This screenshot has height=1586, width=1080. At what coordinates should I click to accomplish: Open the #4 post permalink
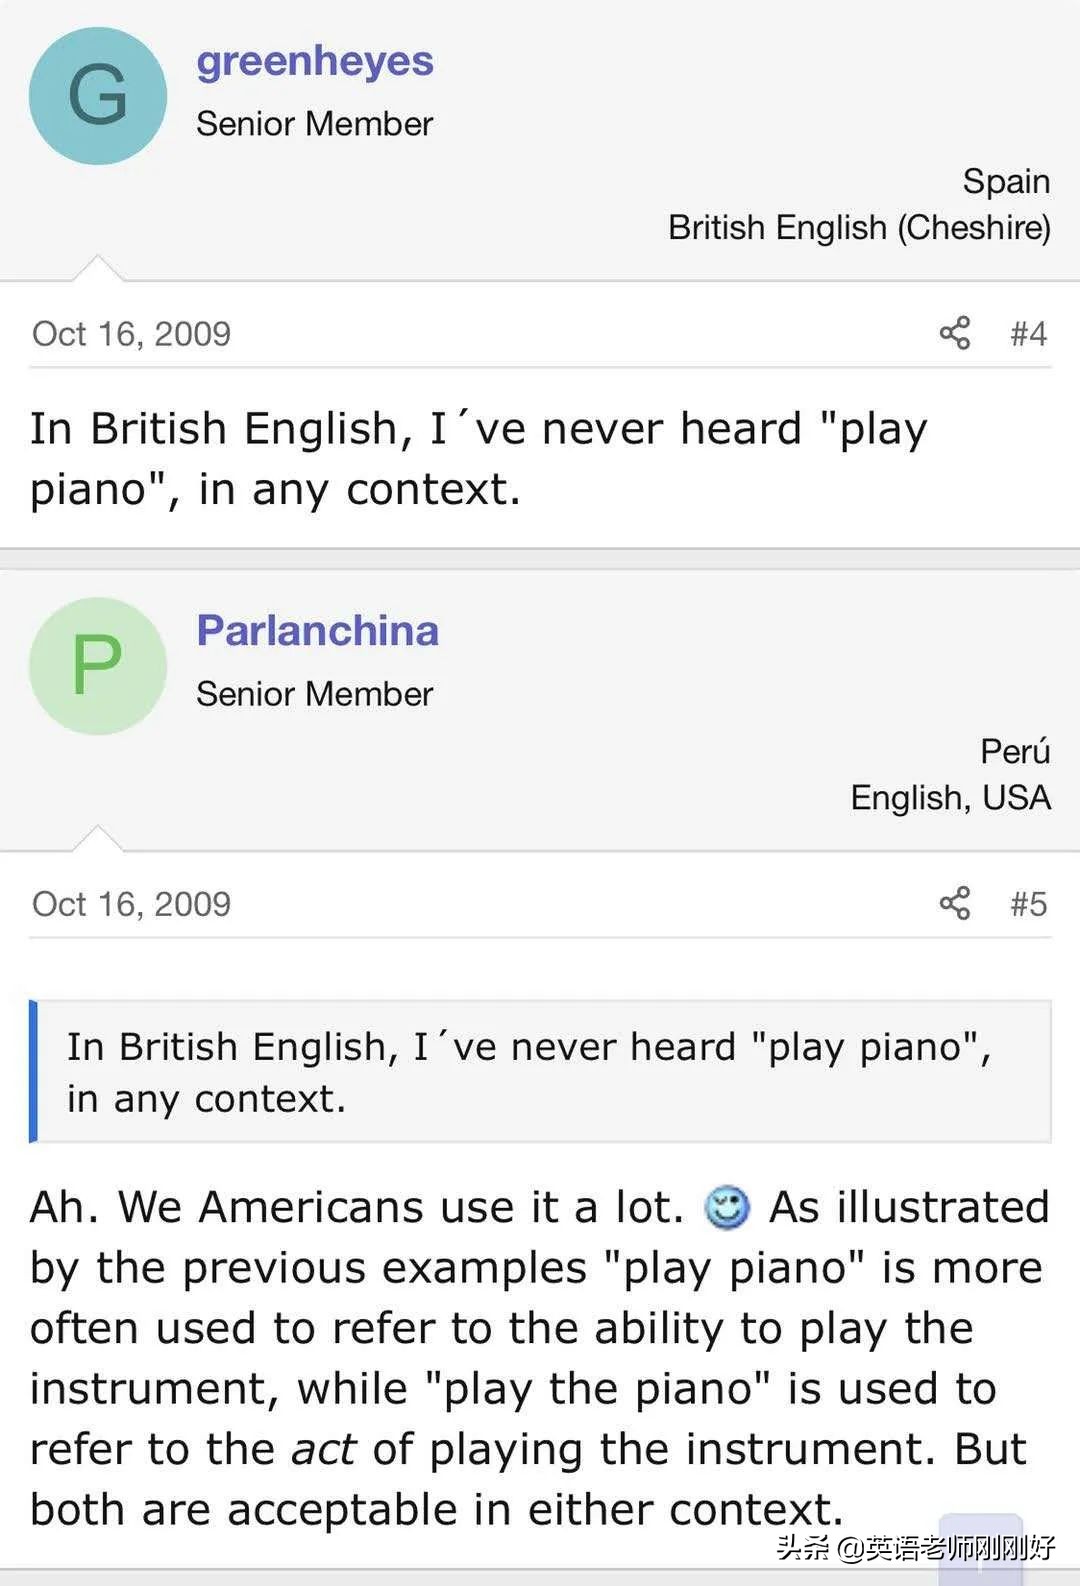1028,333
